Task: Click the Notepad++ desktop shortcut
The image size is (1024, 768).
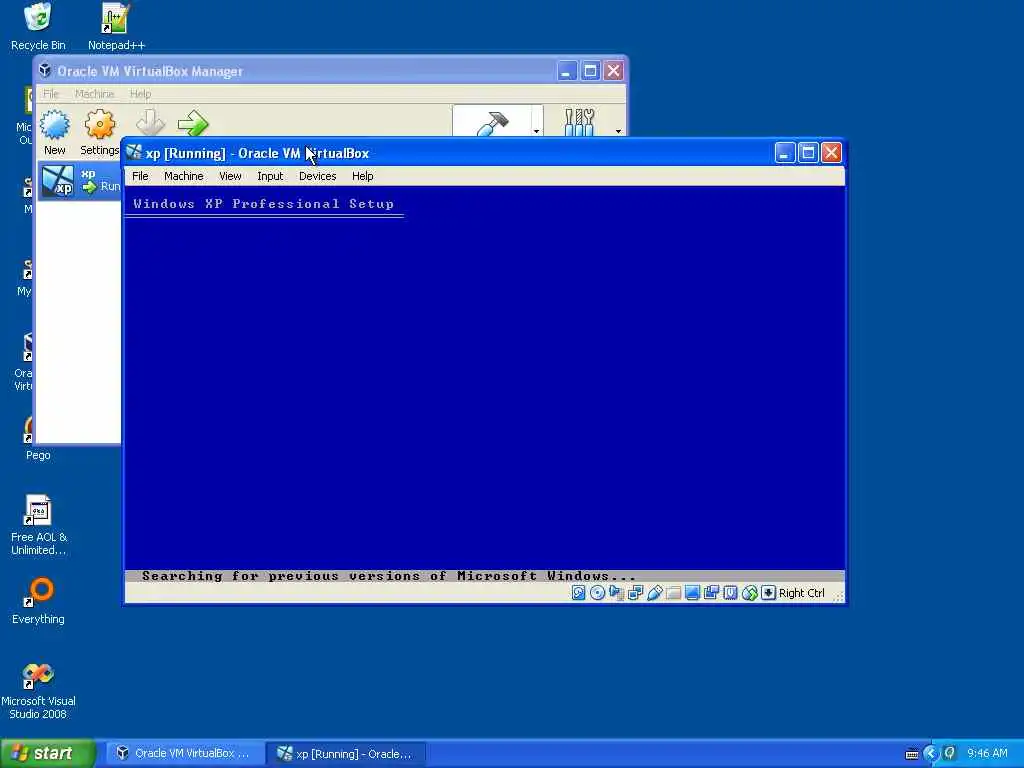Action: (116, 27)
